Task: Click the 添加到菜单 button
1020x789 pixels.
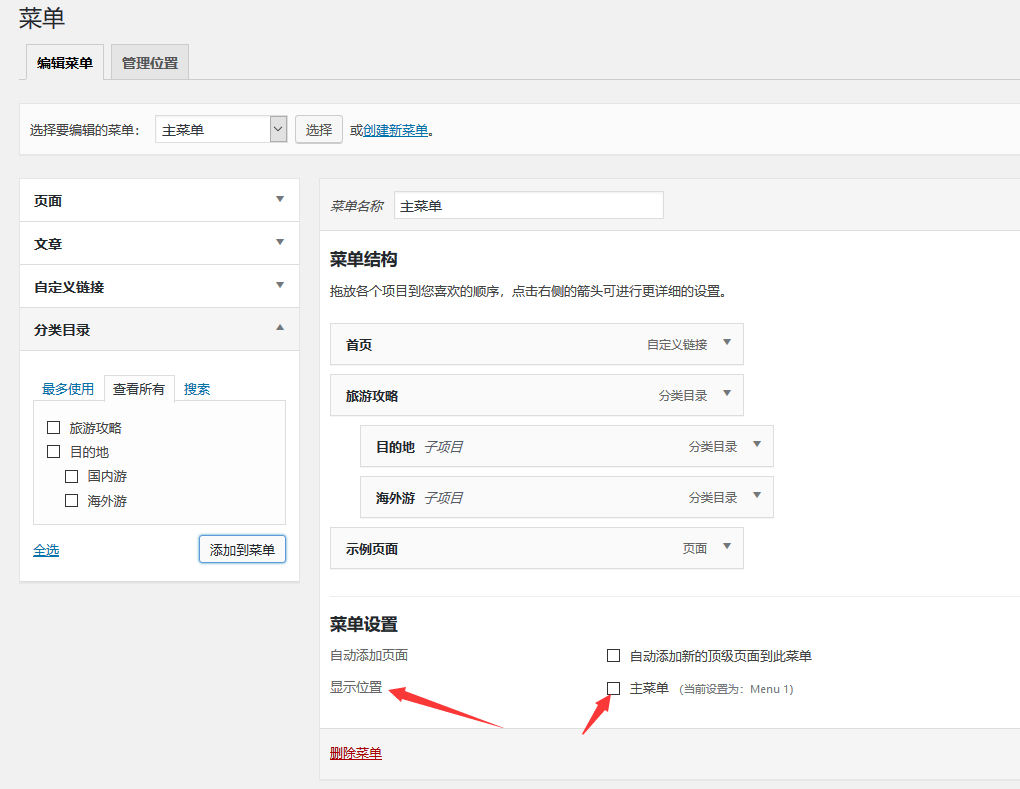Action: pos(243,549)
